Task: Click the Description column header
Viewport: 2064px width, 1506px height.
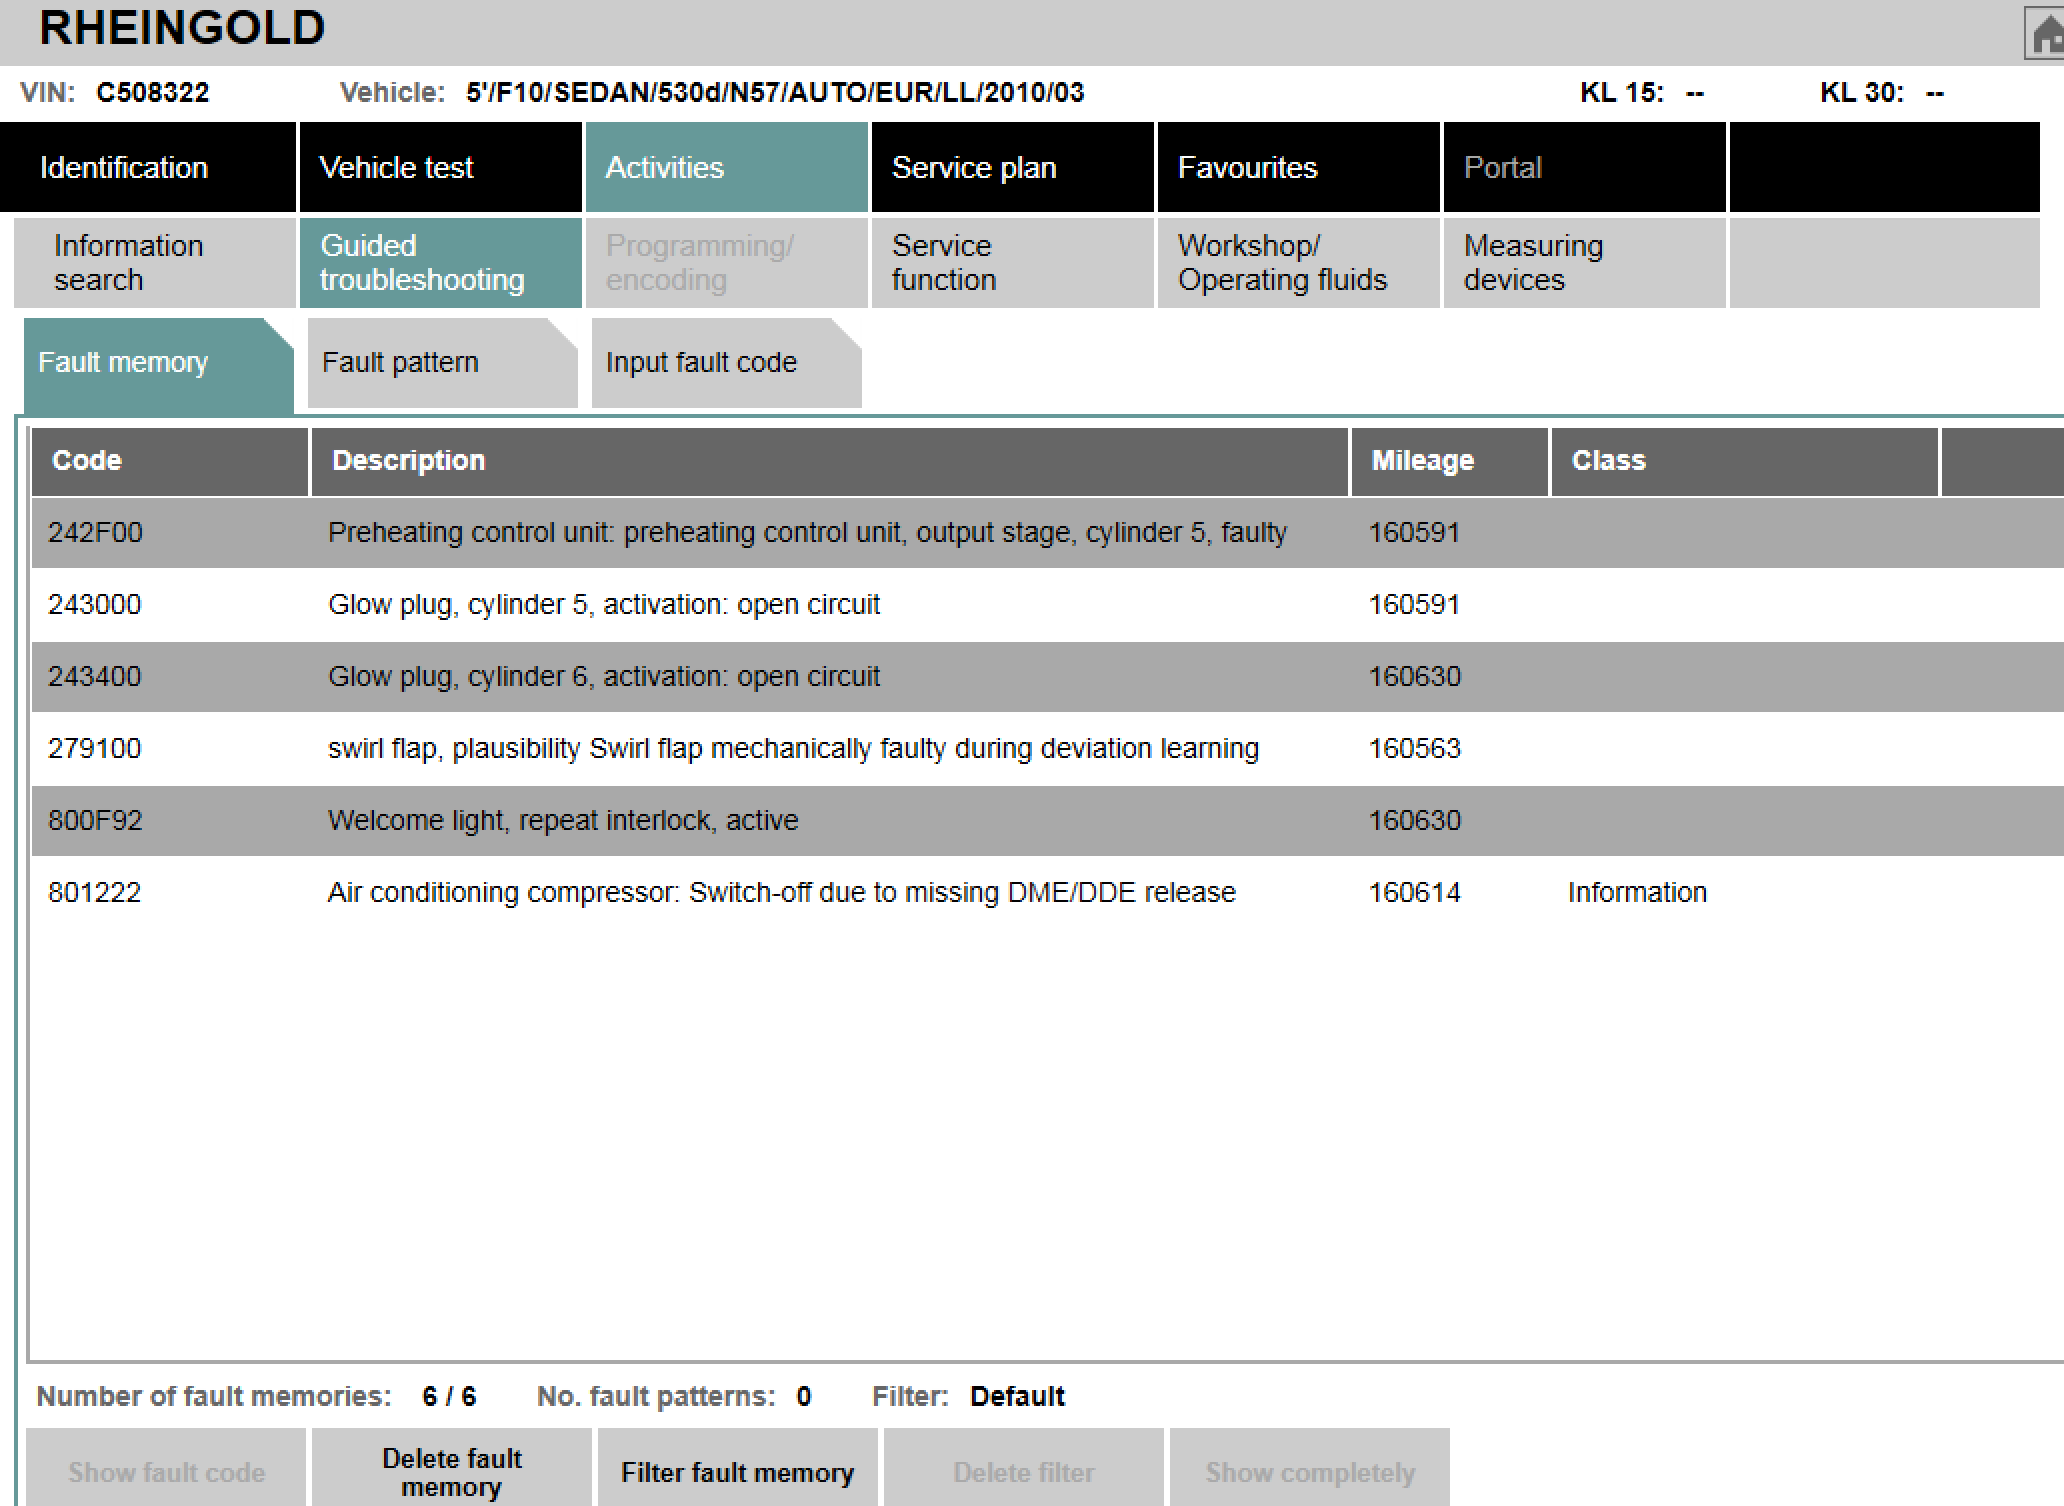Action: (830, 461)
